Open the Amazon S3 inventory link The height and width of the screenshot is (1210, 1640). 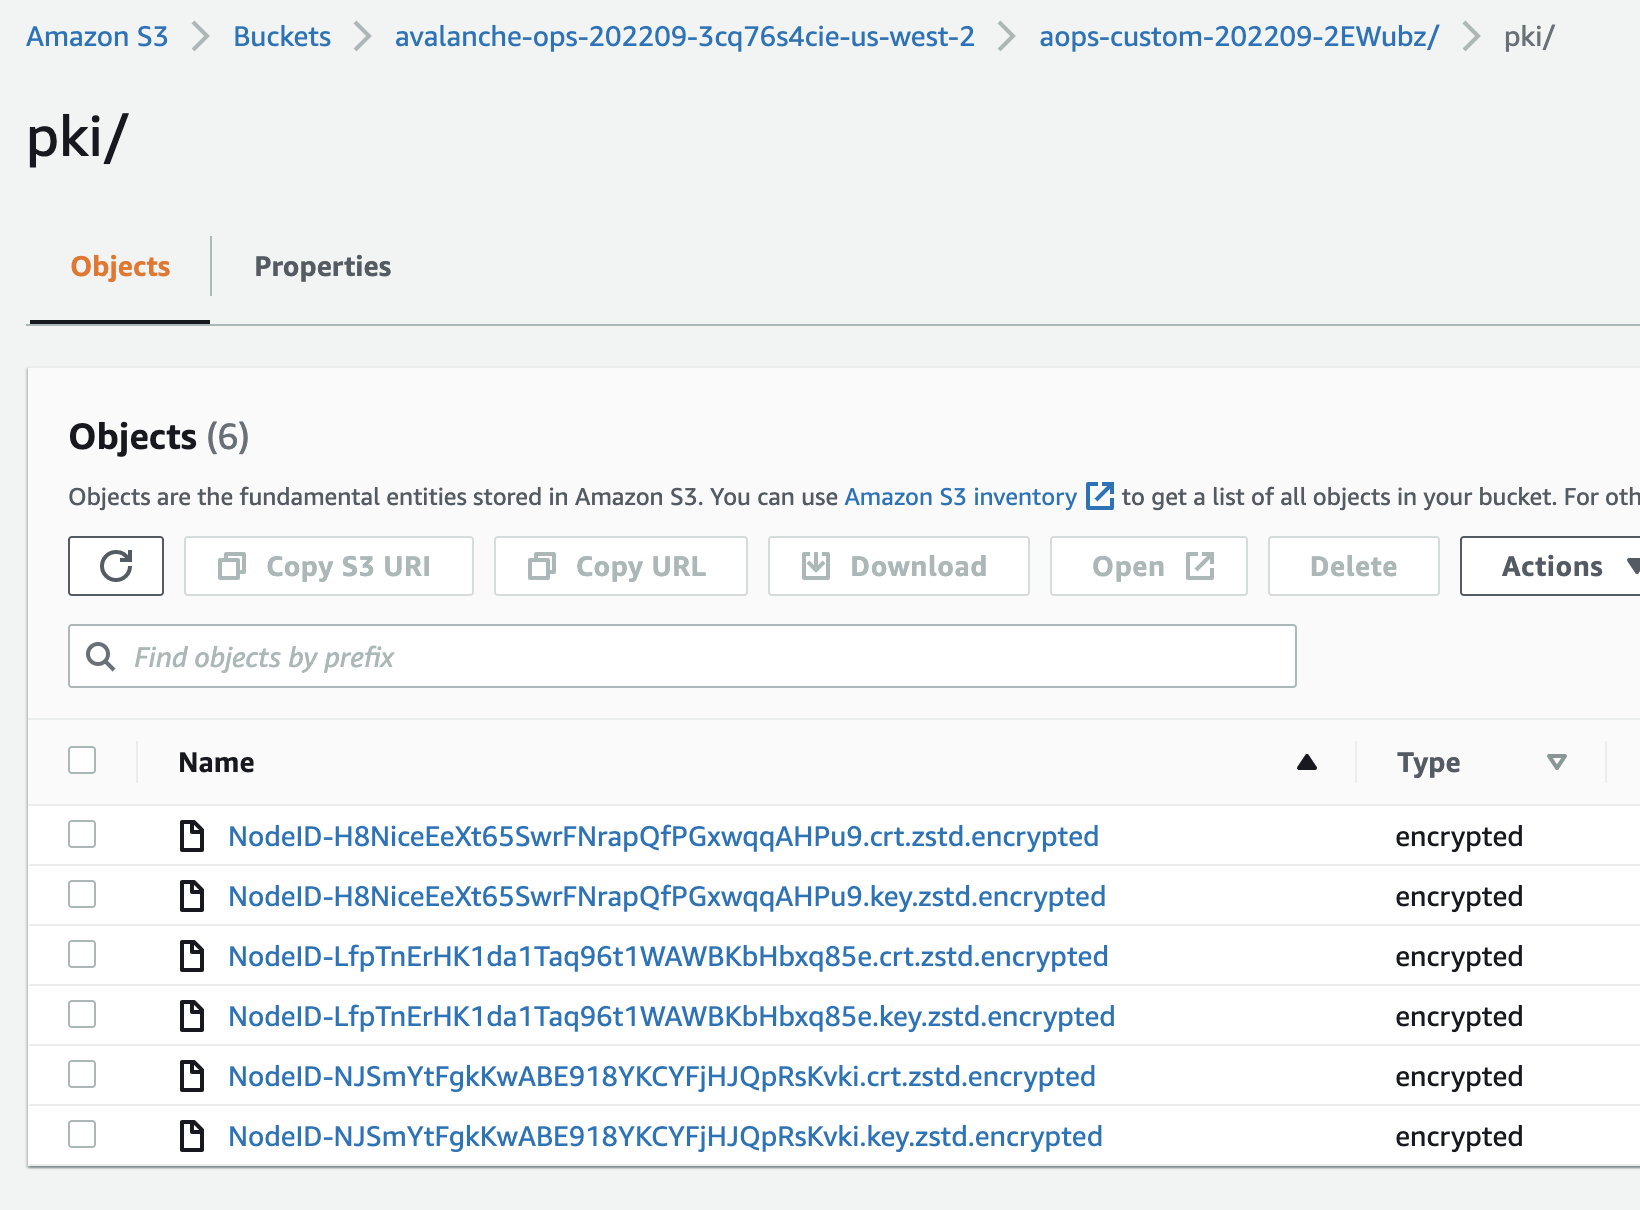click(x=960, y=497)
